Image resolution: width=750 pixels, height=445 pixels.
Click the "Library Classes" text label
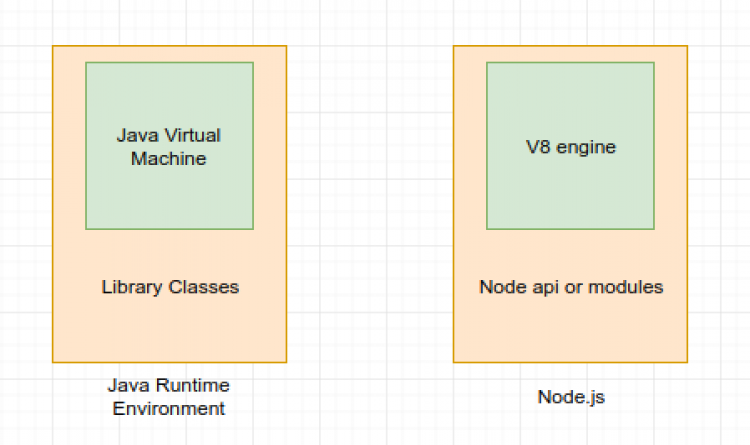tap(170, 287)
